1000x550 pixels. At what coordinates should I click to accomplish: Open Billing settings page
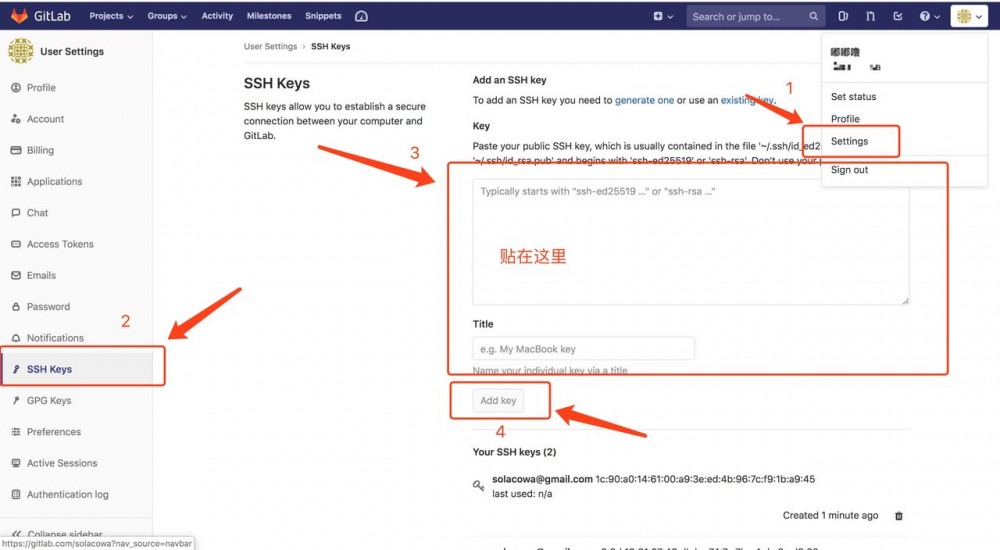pyautogui.click(x=40, y=150)
